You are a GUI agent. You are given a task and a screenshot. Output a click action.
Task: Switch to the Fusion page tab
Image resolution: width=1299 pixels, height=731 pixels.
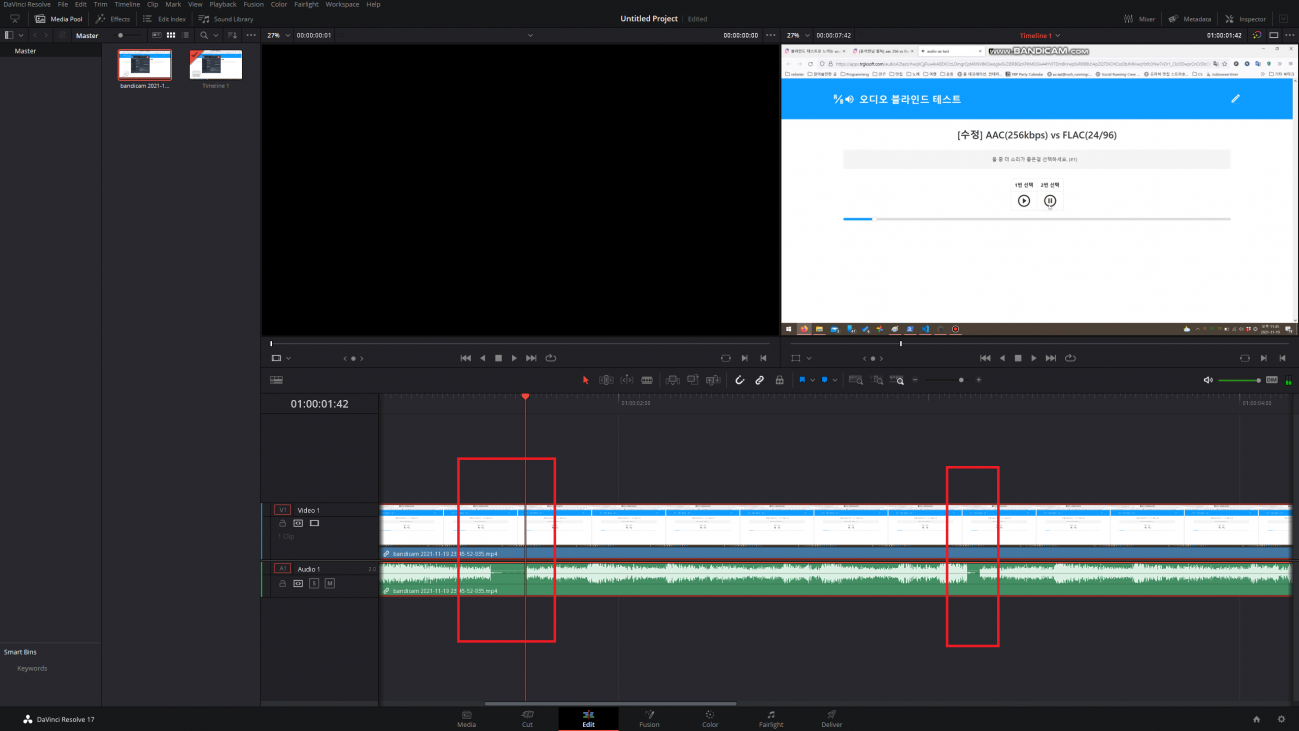pos(649,718)
